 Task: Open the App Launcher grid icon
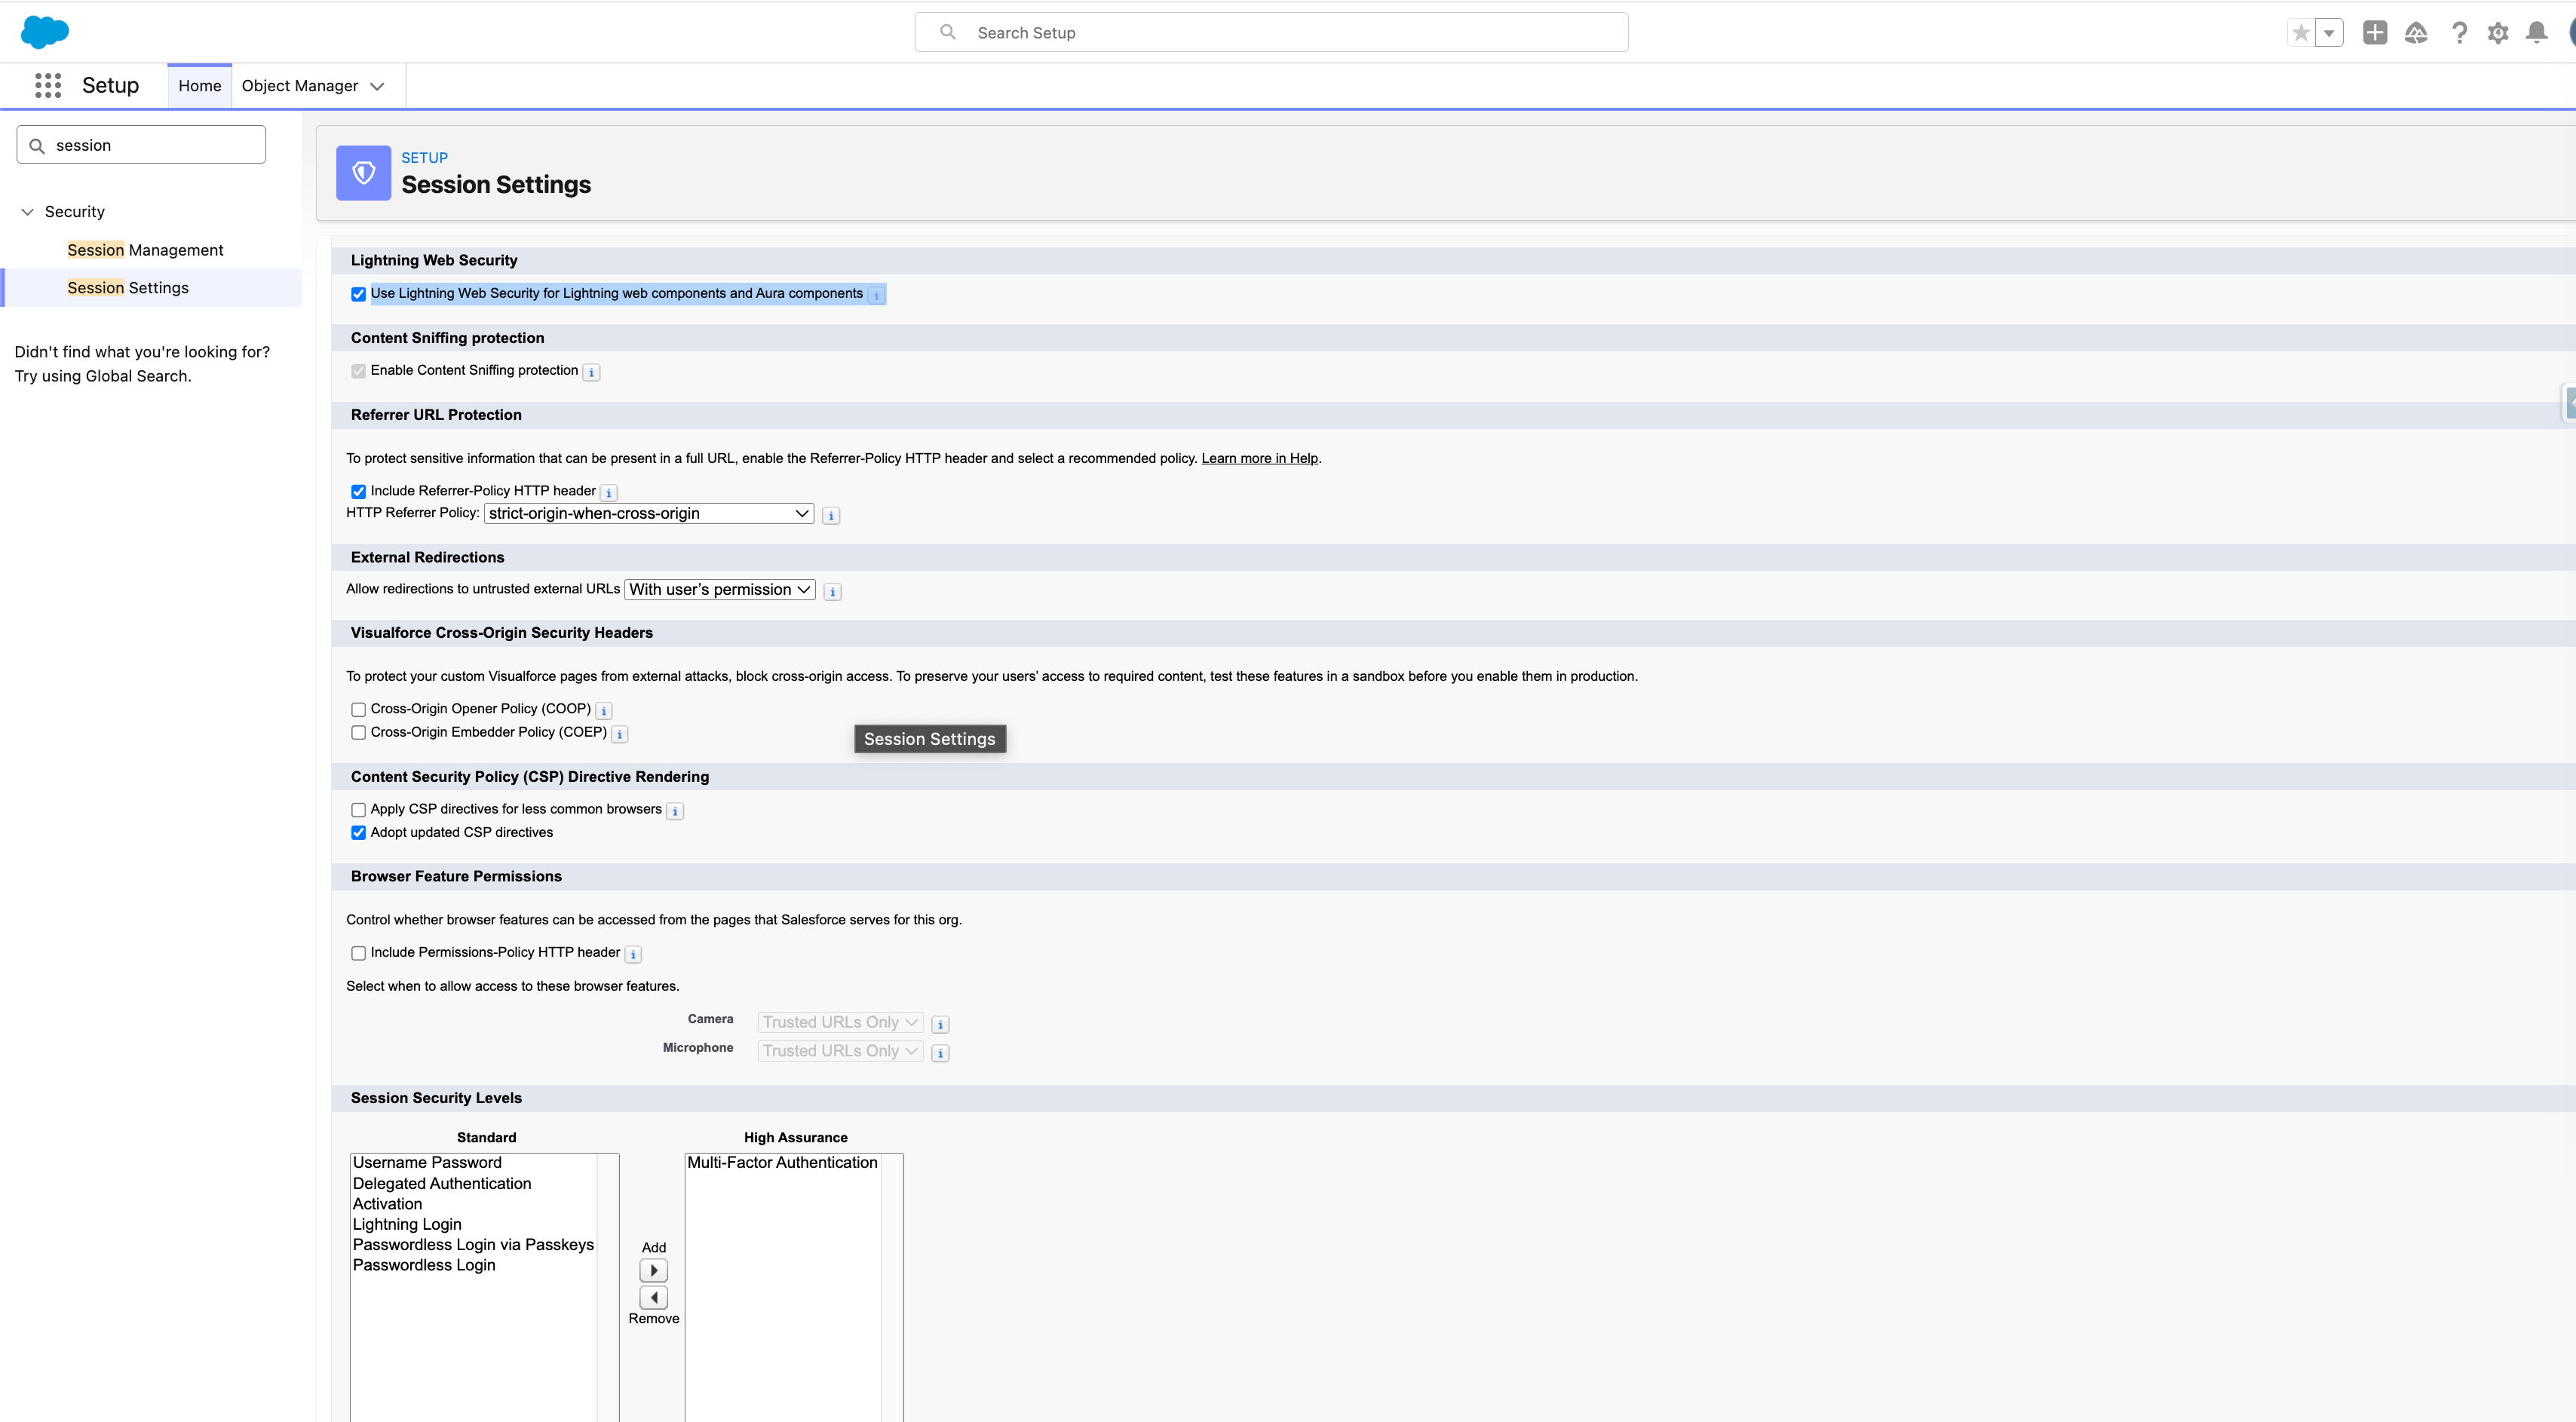point(48,86)
